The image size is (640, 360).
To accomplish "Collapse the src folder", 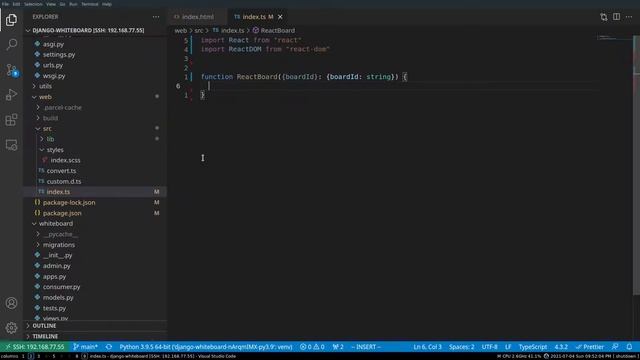I will point(95,129).
